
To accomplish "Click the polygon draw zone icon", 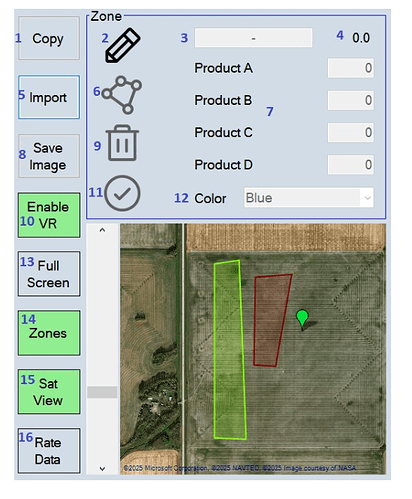I will (x=122, y=95).
